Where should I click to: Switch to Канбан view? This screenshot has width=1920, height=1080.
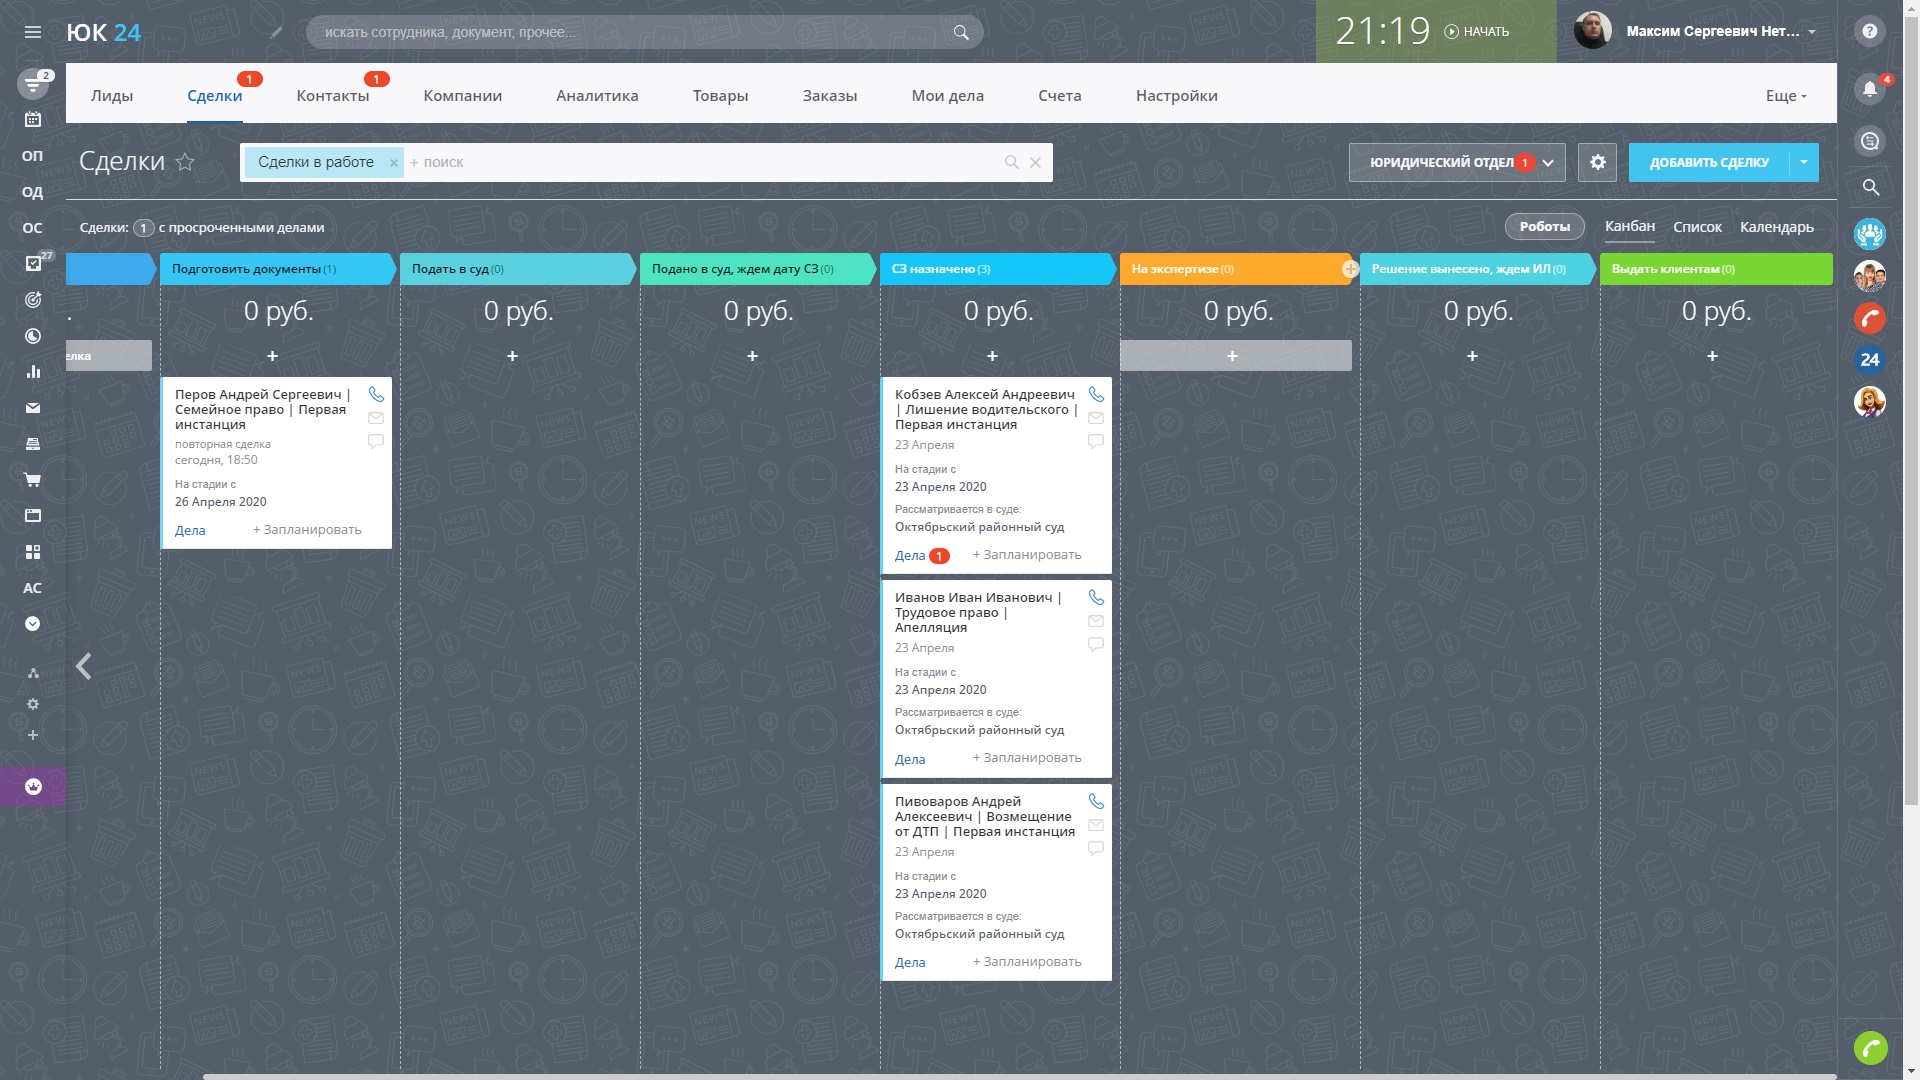click(x=1629, y=225)
